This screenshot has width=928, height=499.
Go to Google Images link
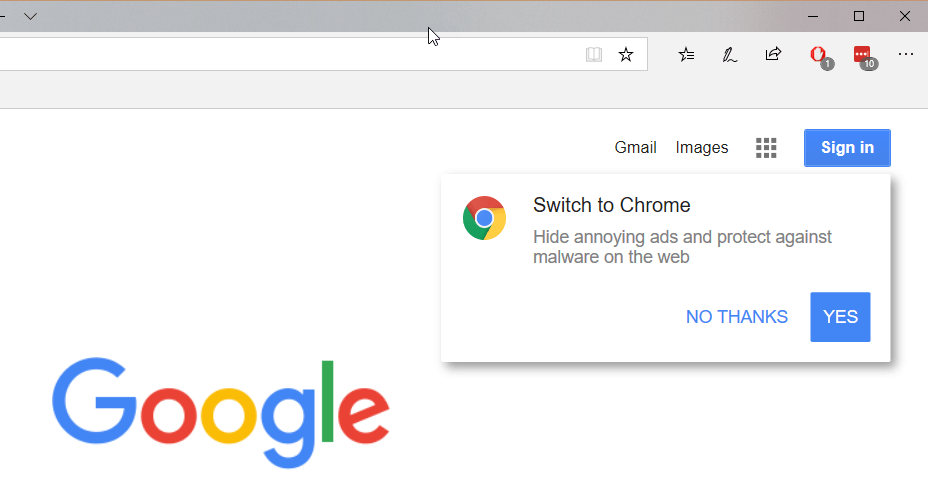point(702,148)
